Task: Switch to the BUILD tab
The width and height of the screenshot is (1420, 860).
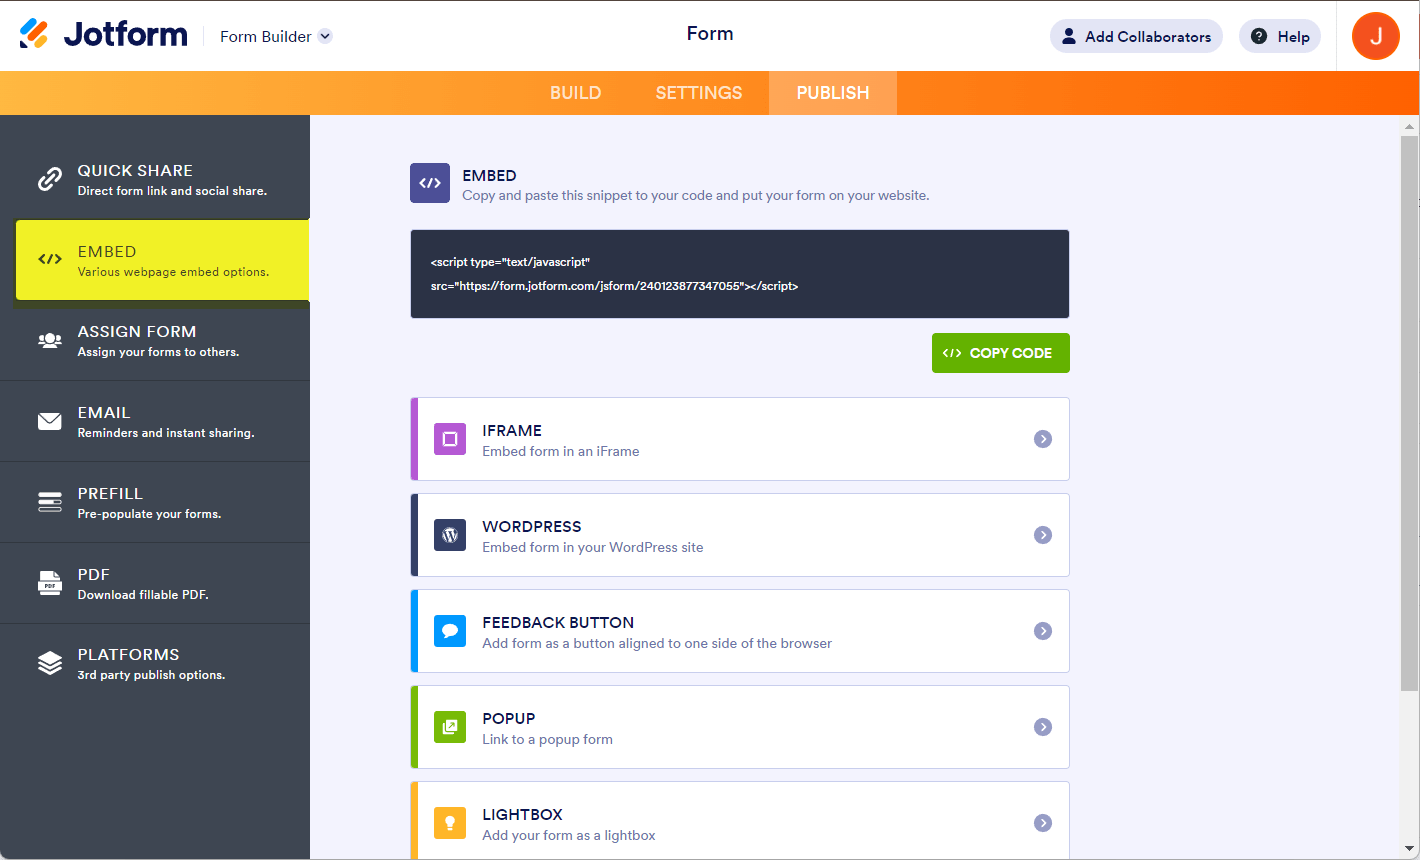Action: click(576, 93)
